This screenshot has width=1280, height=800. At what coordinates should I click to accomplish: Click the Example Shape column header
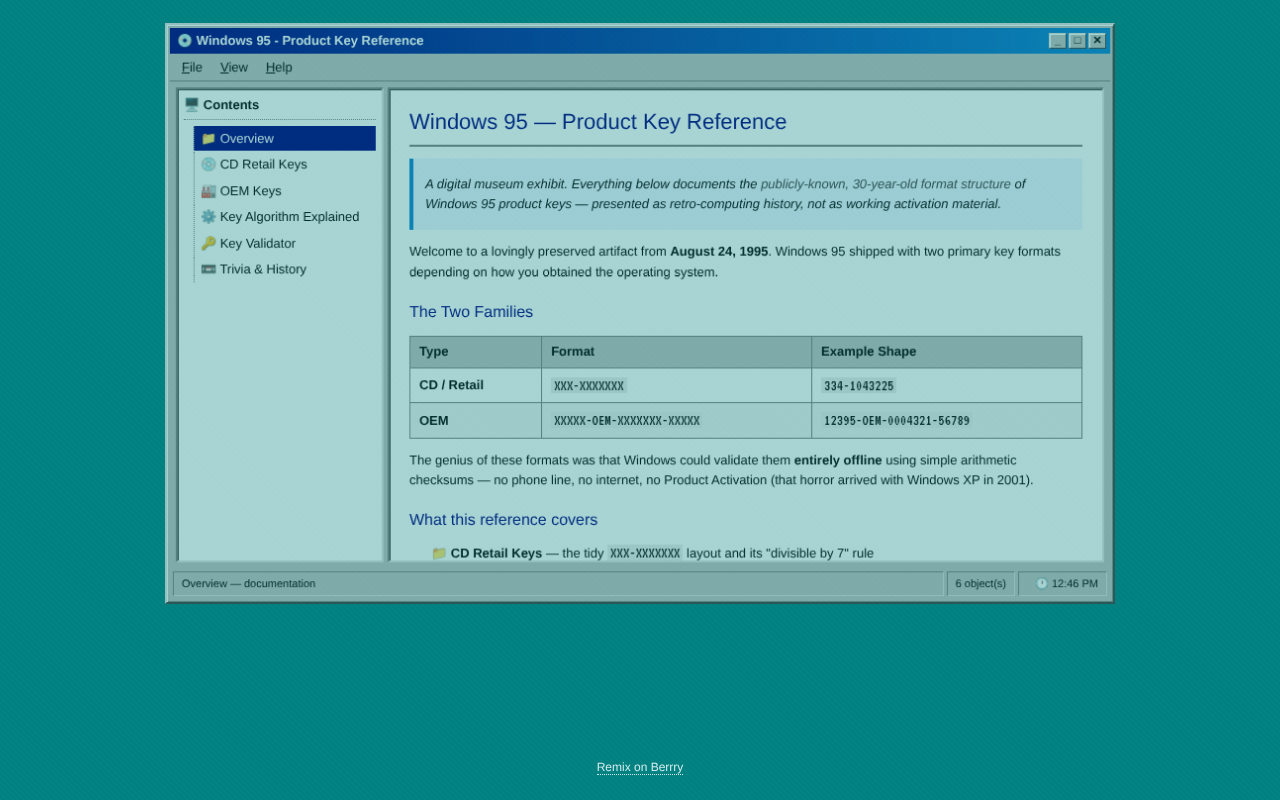pyautogui.click(x=947, y=352)
